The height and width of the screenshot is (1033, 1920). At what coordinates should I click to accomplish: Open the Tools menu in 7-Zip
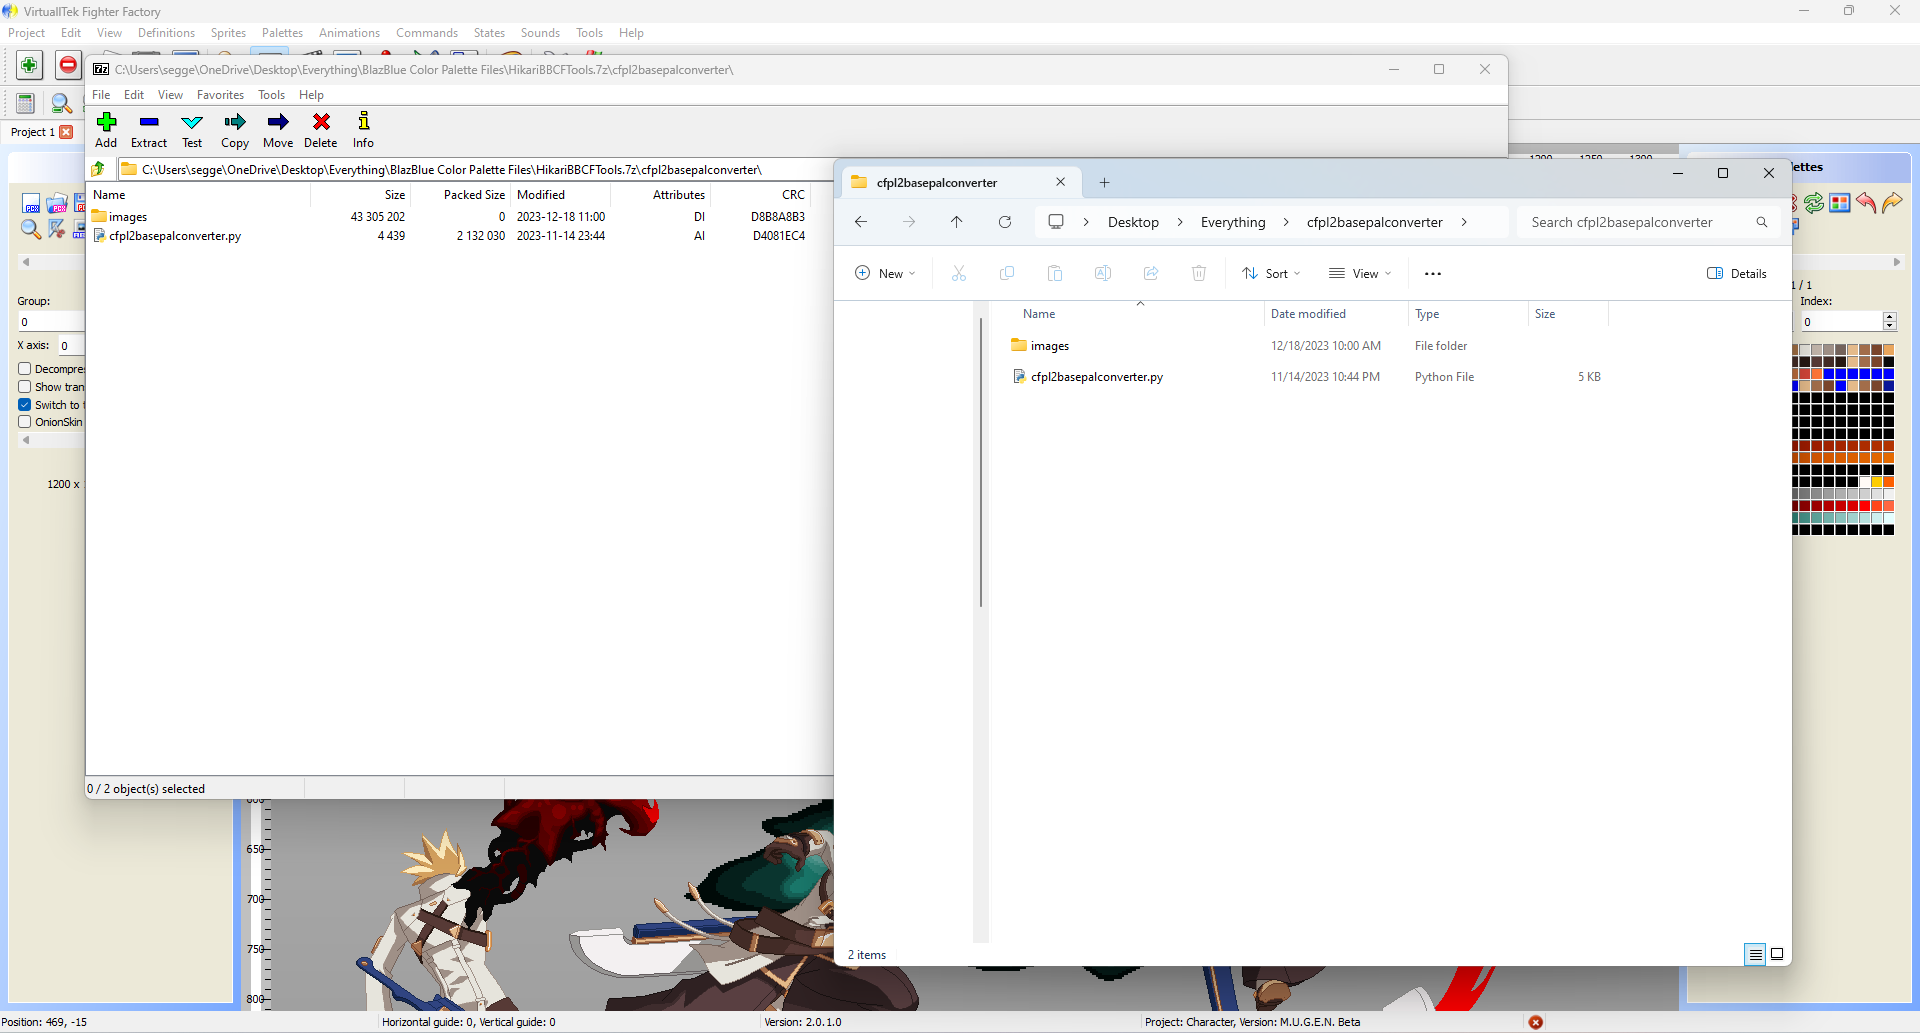click(x=271, y=95)
